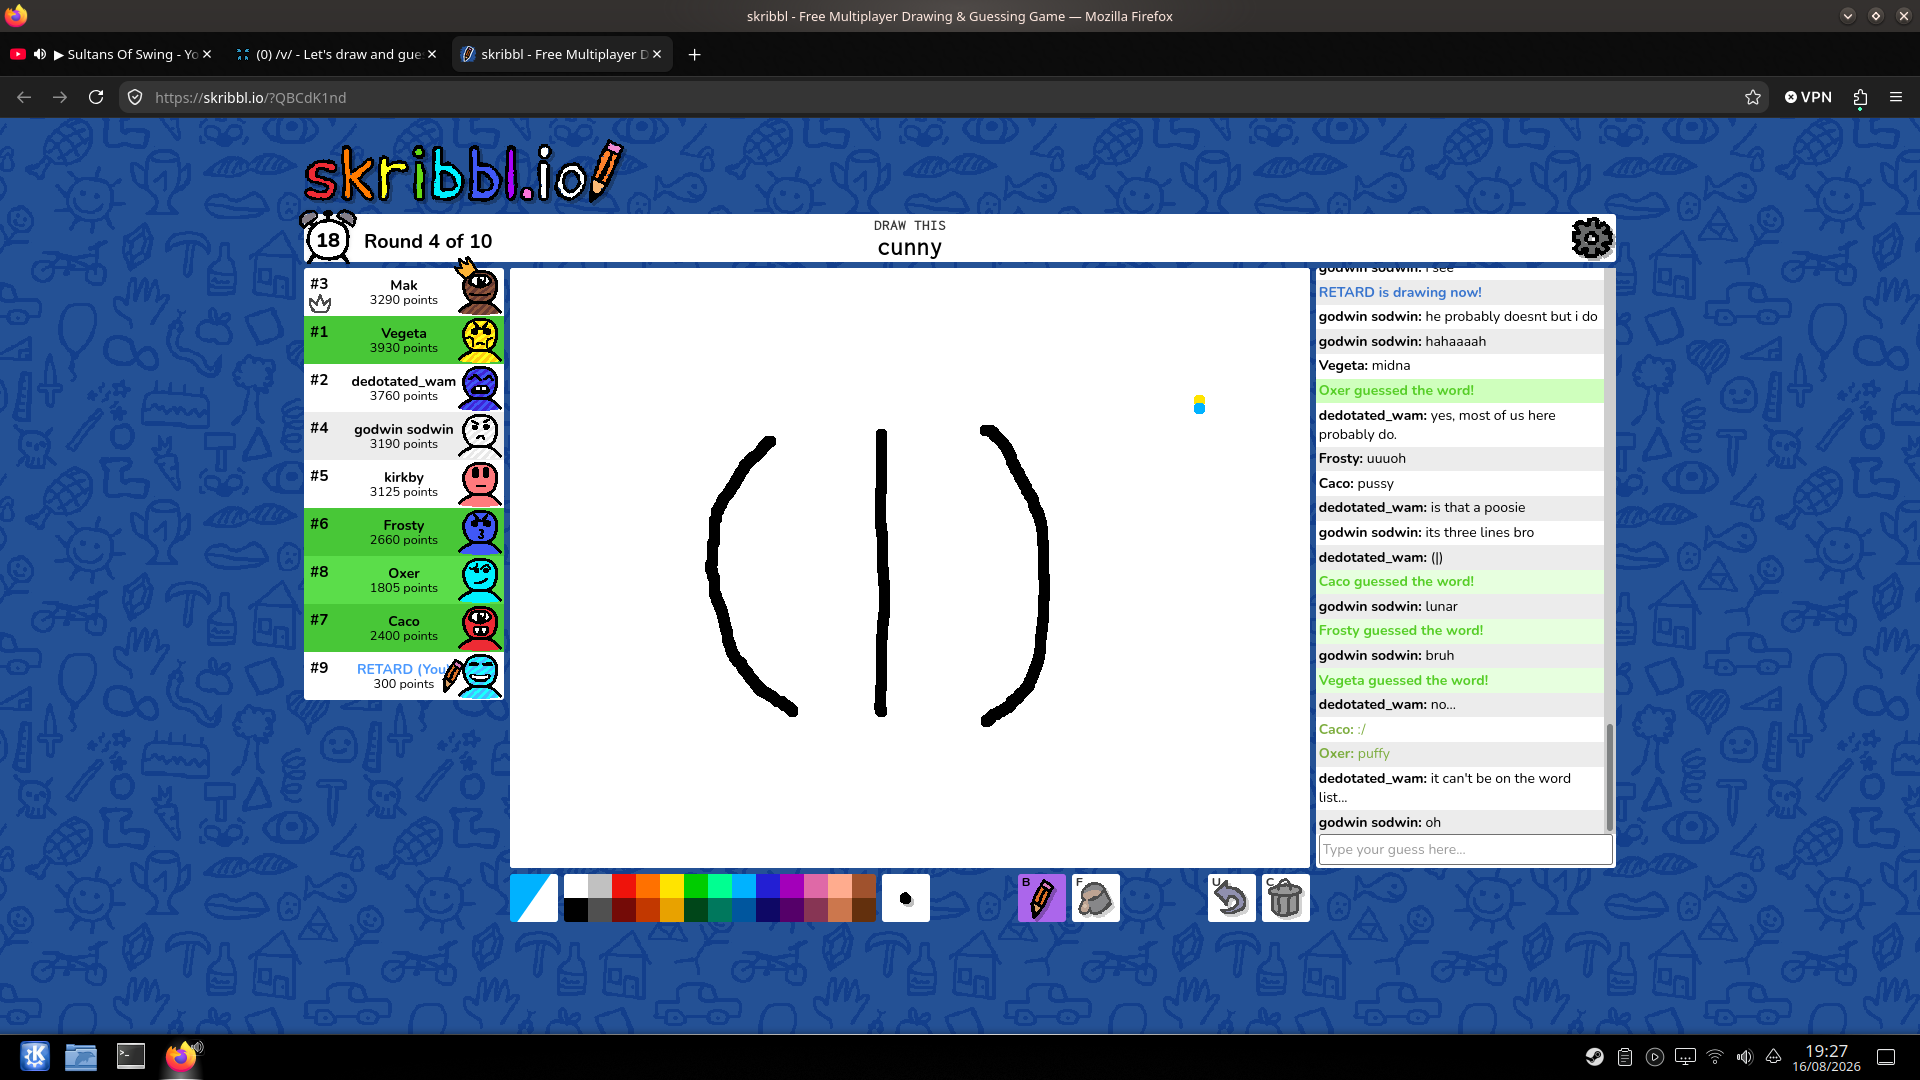Viewport: 1920px width, 1080px height.
Task: Go back to the previous page
Action: [x=24, y=97]
